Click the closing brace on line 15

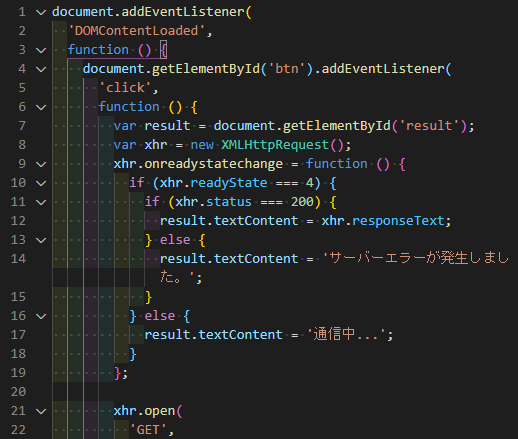pos(148,297)
